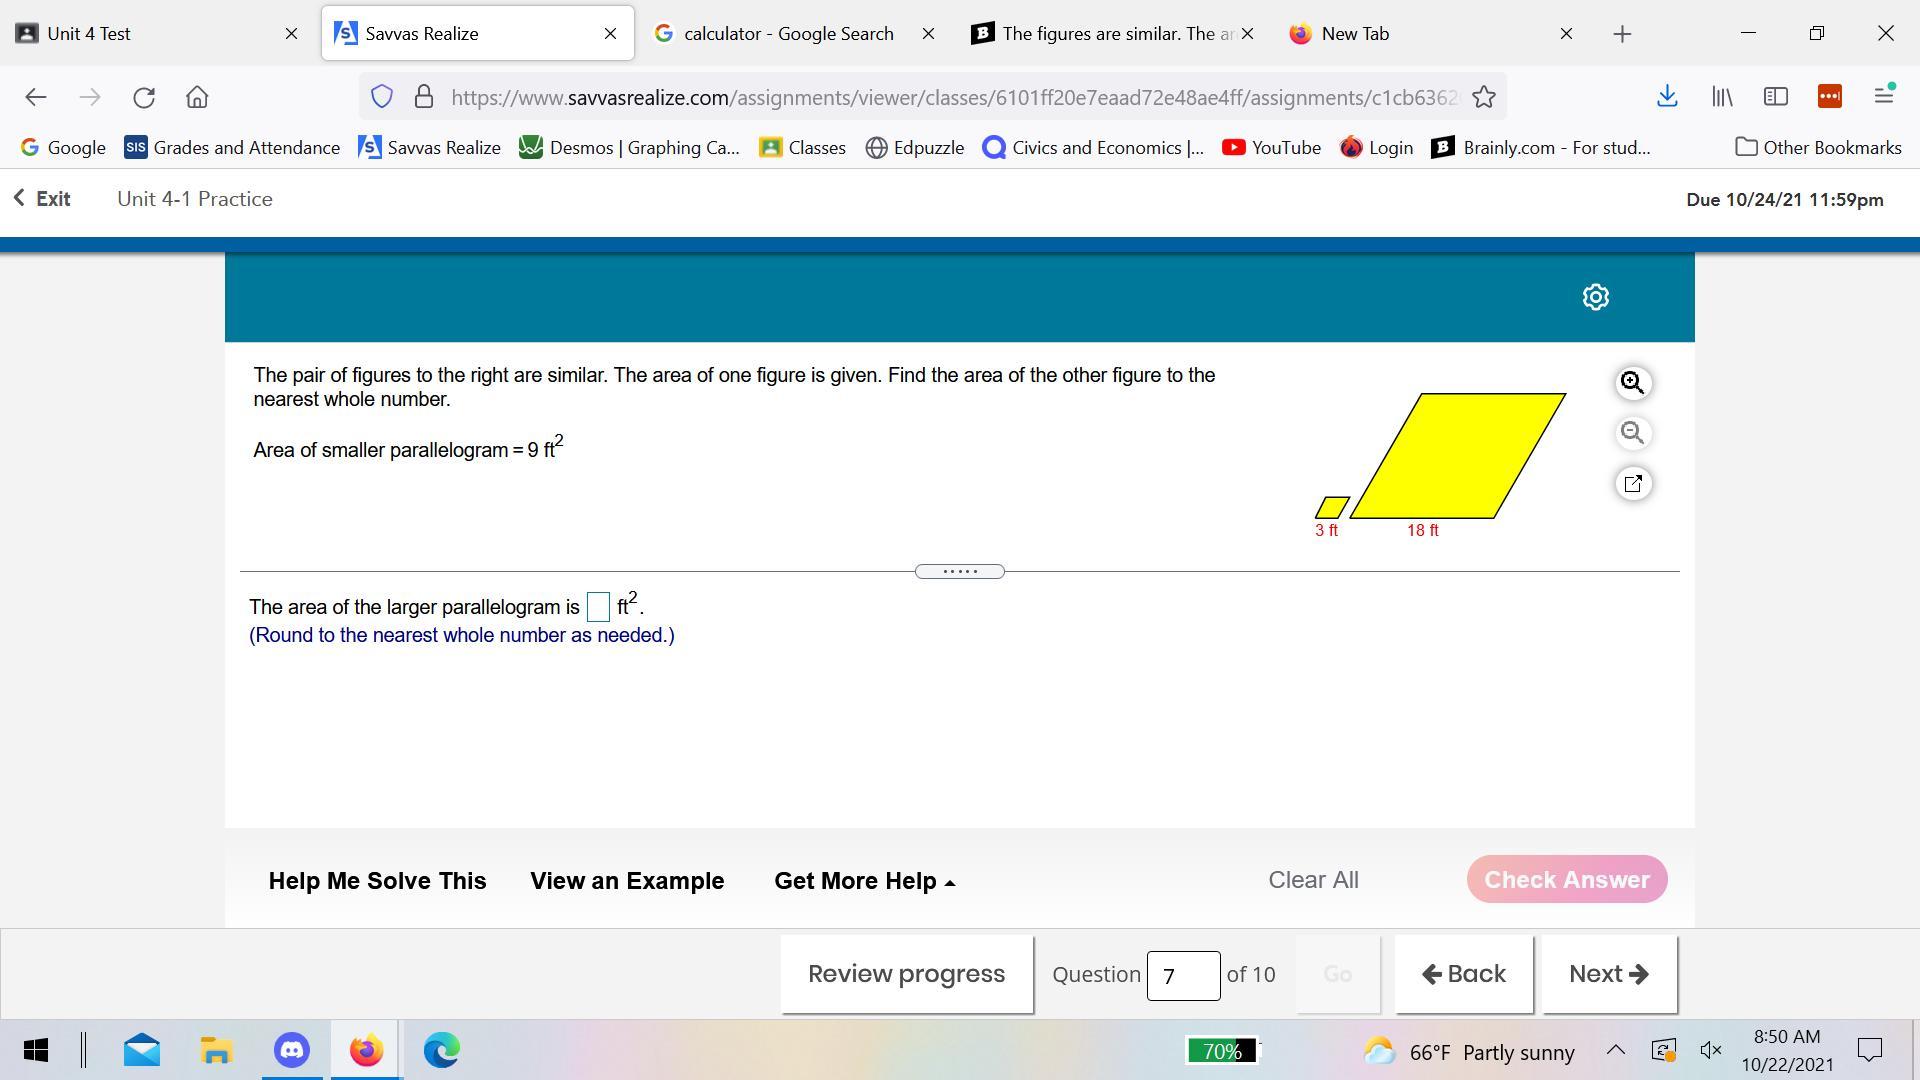Click Help Me Solve This
This screenshot has height=1080, width=1920.
[x=377, y=881]
